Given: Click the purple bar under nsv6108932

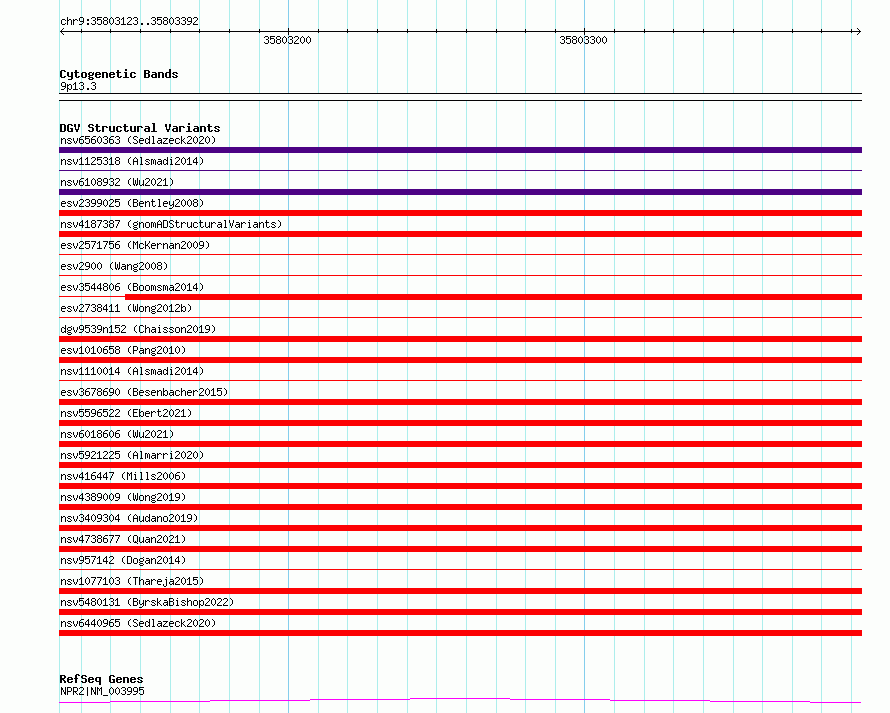Looking at the screenshot, I should point(460,192).
